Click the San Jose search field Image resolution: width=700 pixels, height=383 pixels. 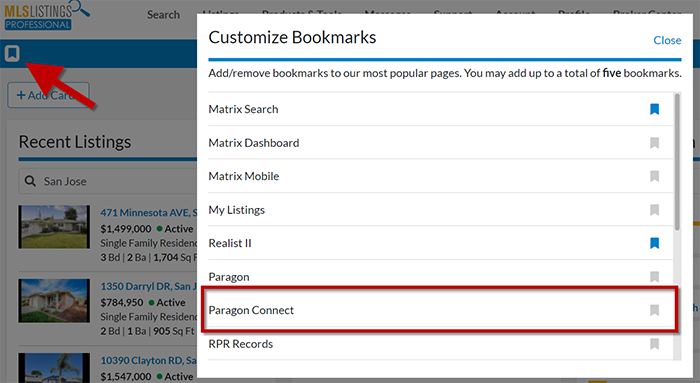tap(108, 181)
